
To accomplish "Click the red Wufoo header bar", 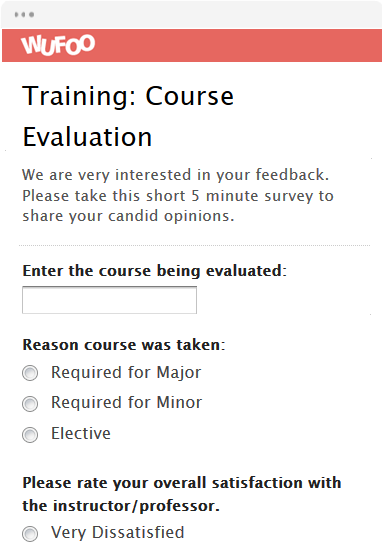I will point(192,45).
